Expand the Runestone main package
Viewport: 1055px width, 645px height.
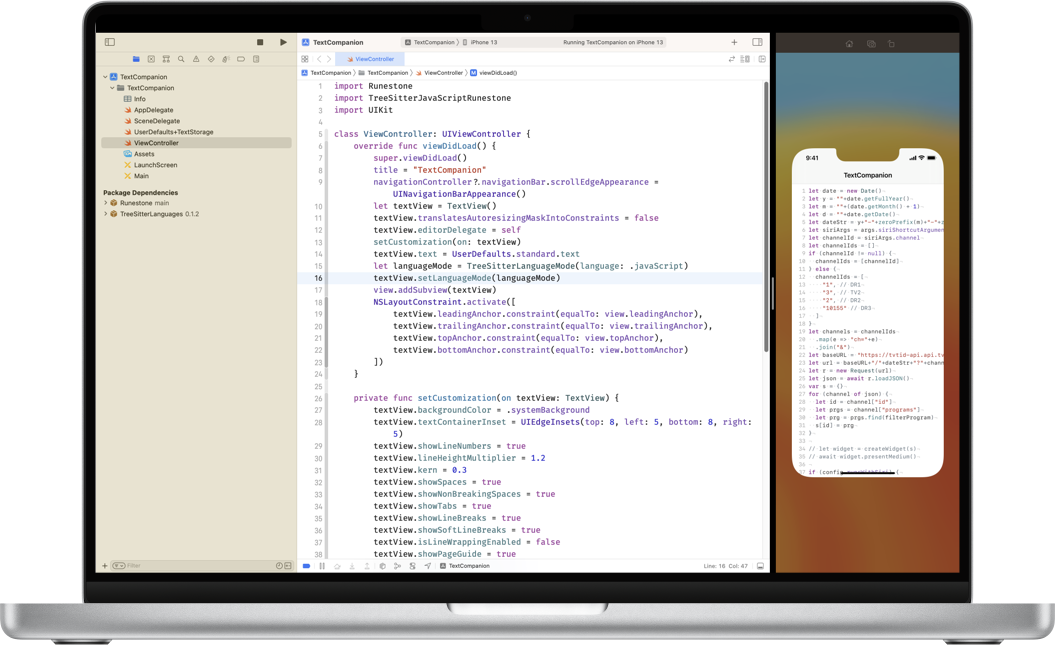tap(107, 201)
